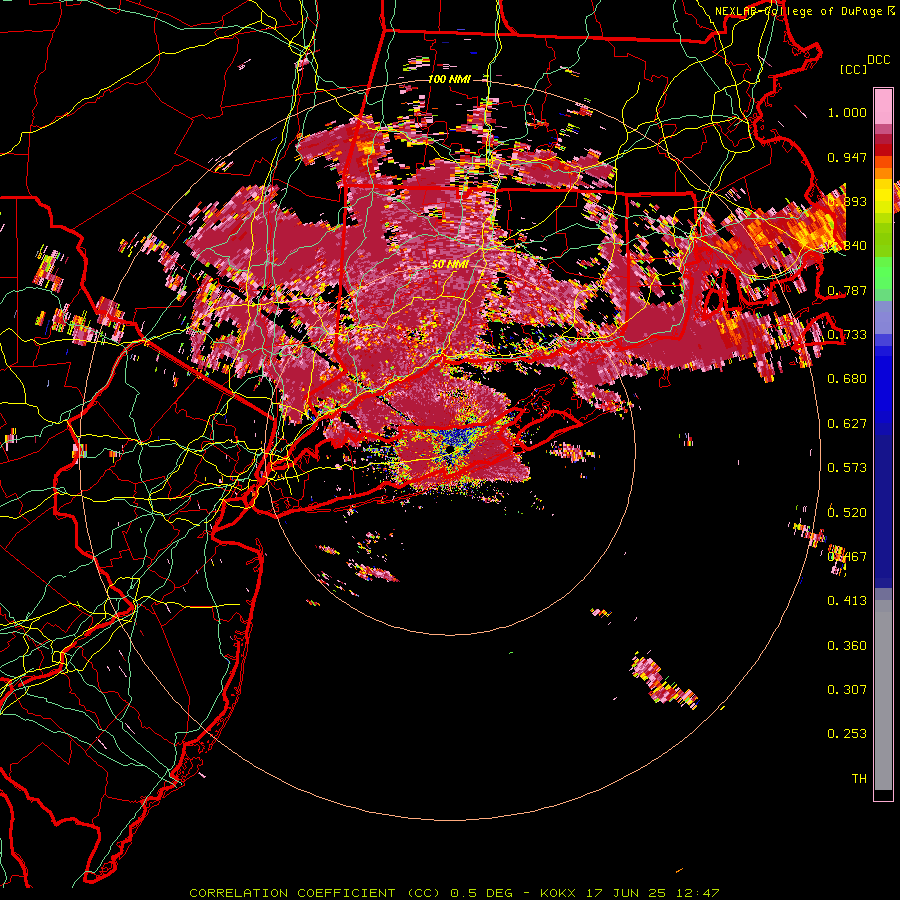The height and width of the screenshot is (900, 900).
Task: Pick the light pink top color bar segment
Action: (883, 107)
